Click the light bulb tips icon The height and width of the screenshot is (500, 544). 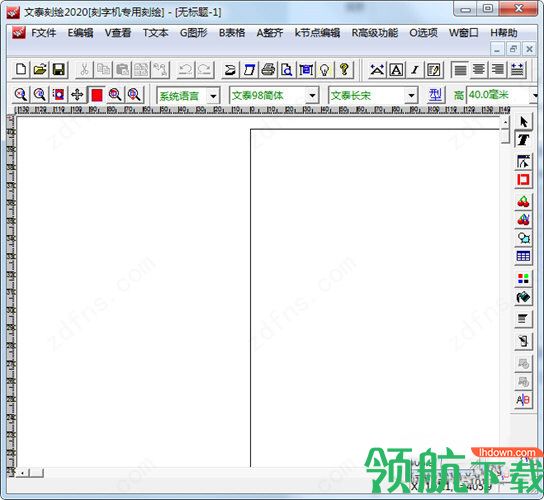pos(325,69)
